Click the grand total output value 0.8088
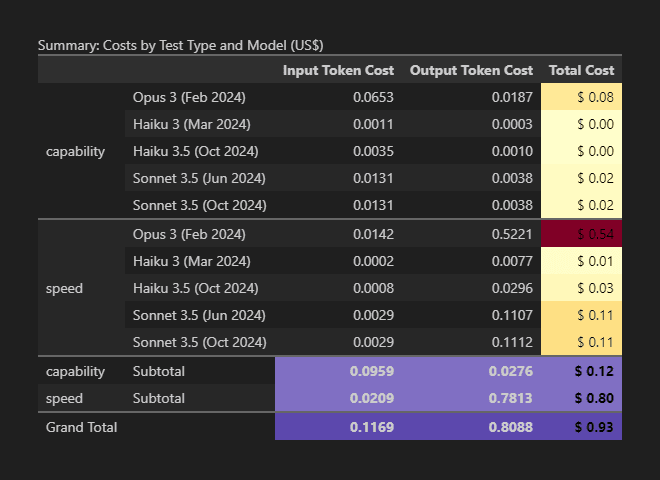The width and height of the screenshot is (660, 480). (x=511, y=427)
